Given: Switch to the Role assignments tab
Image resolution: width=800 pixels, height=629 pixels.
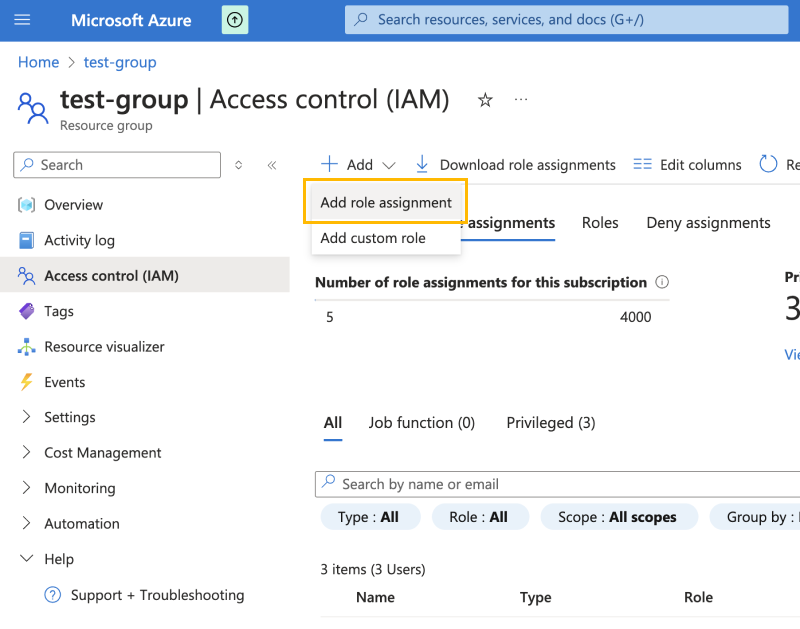Looking at the screenshot, I should click(x=508, y=223).
